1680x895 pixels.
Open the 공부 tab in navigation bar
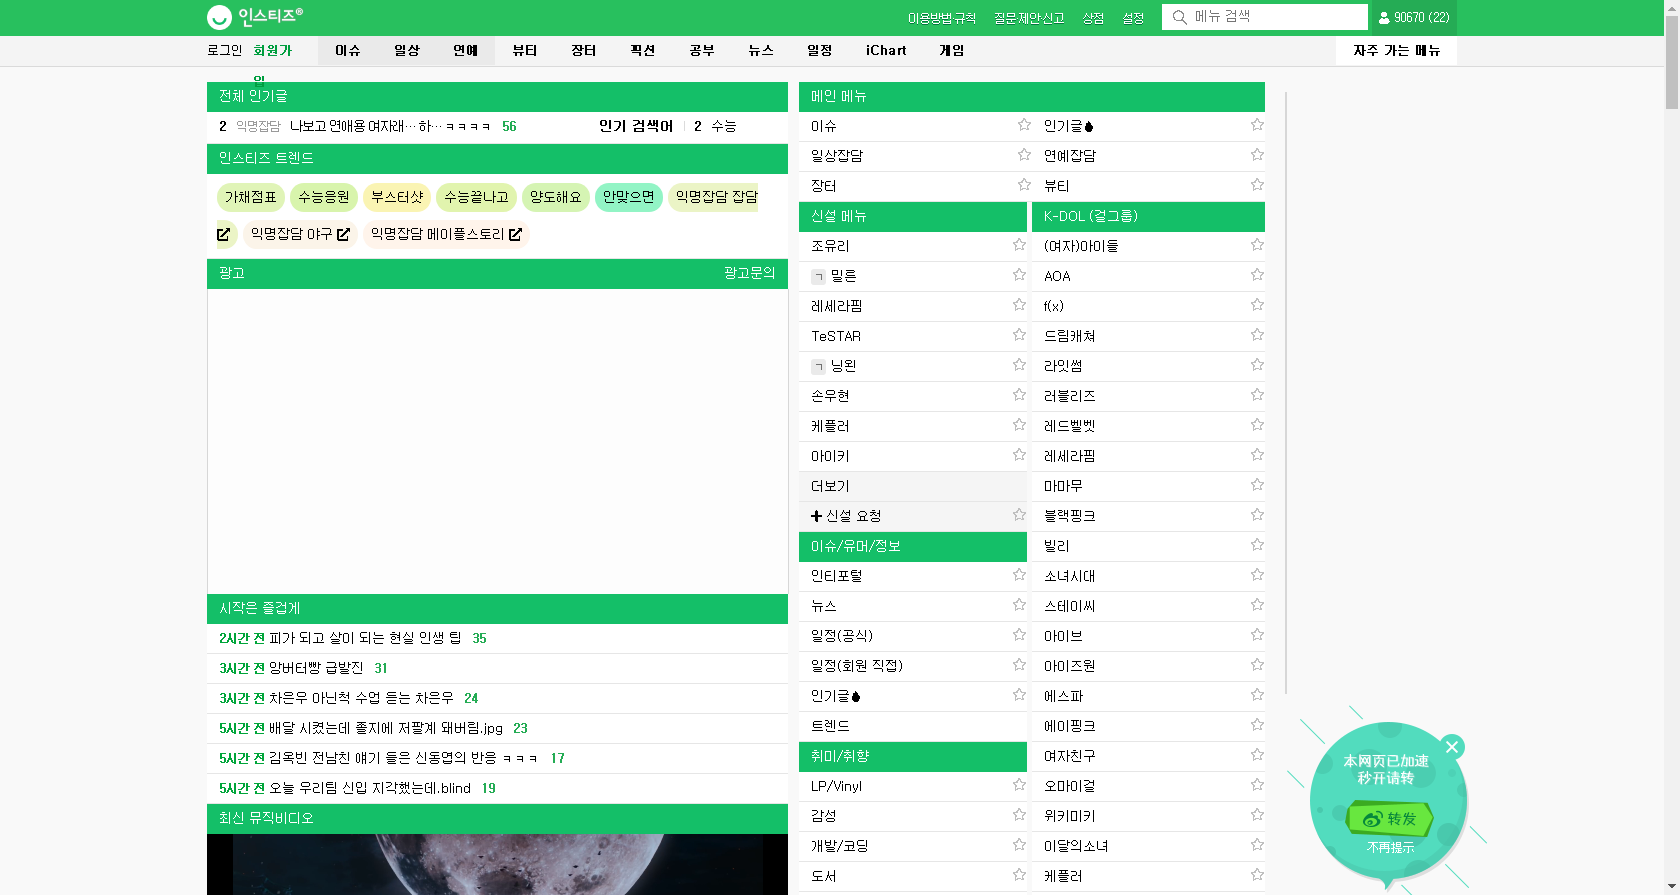701,50
